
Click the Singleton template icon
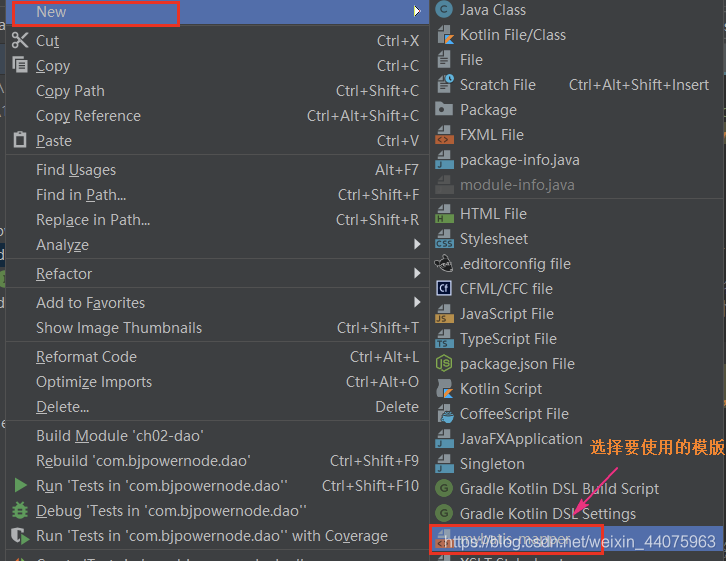(x=444, y=464)
